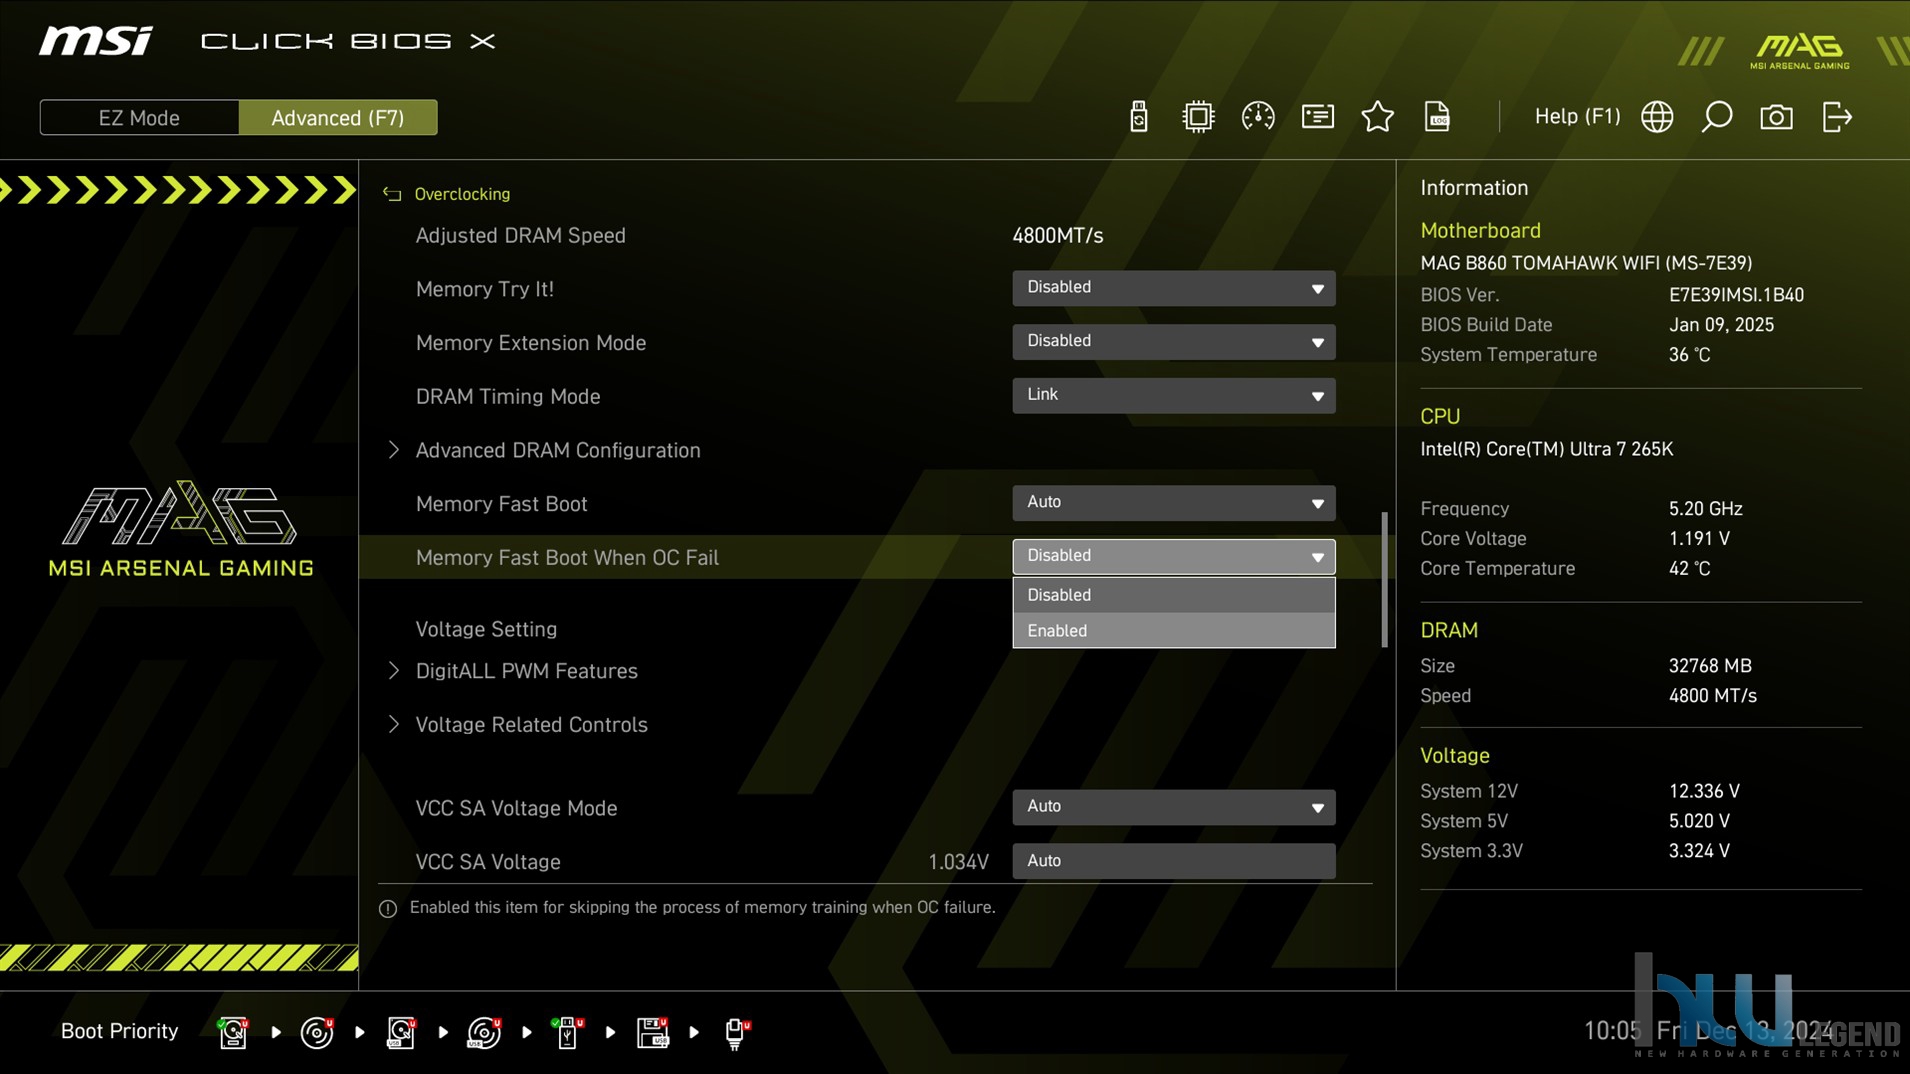Open Memory Extension Mode dropdown
The width and height of the screenshot is (1910, 1074).
[x=1173, y=342]
